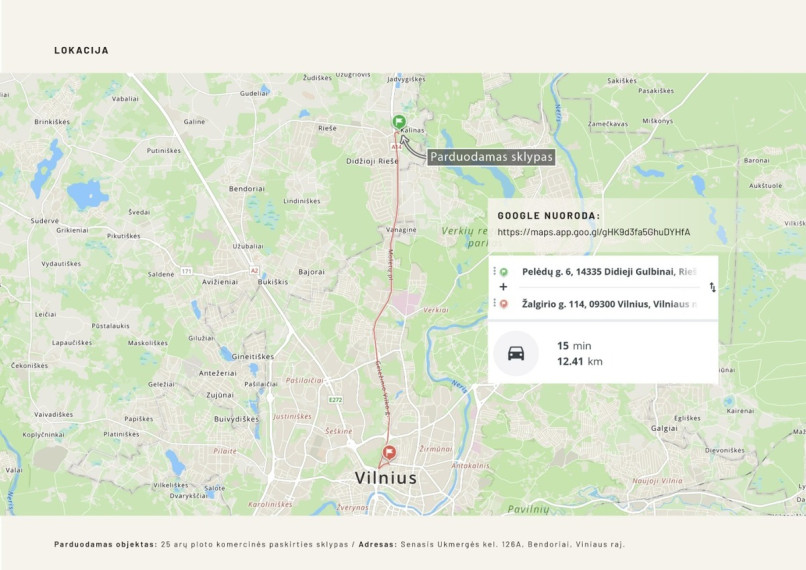Click the 'Buivydiškės' map label
The image size is (806, 570).
pyautogui.click(x=236, y=419)
